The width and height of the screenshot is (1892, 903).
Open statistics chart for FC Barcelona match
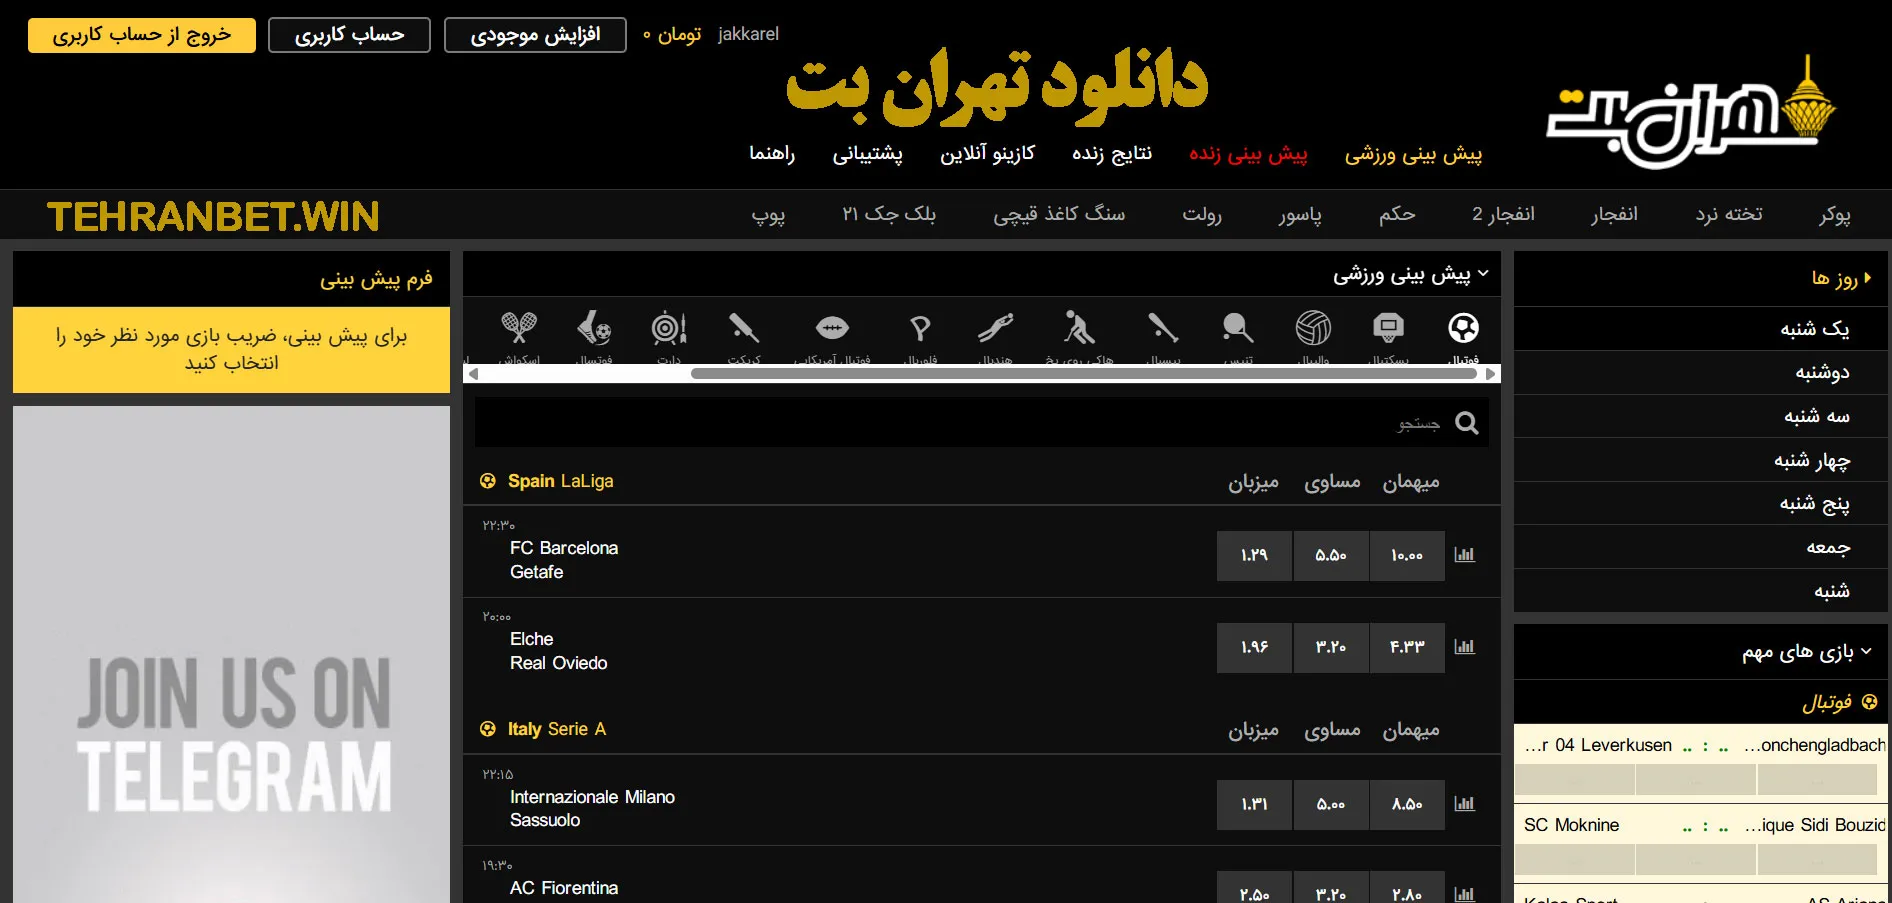point(1465,555)
